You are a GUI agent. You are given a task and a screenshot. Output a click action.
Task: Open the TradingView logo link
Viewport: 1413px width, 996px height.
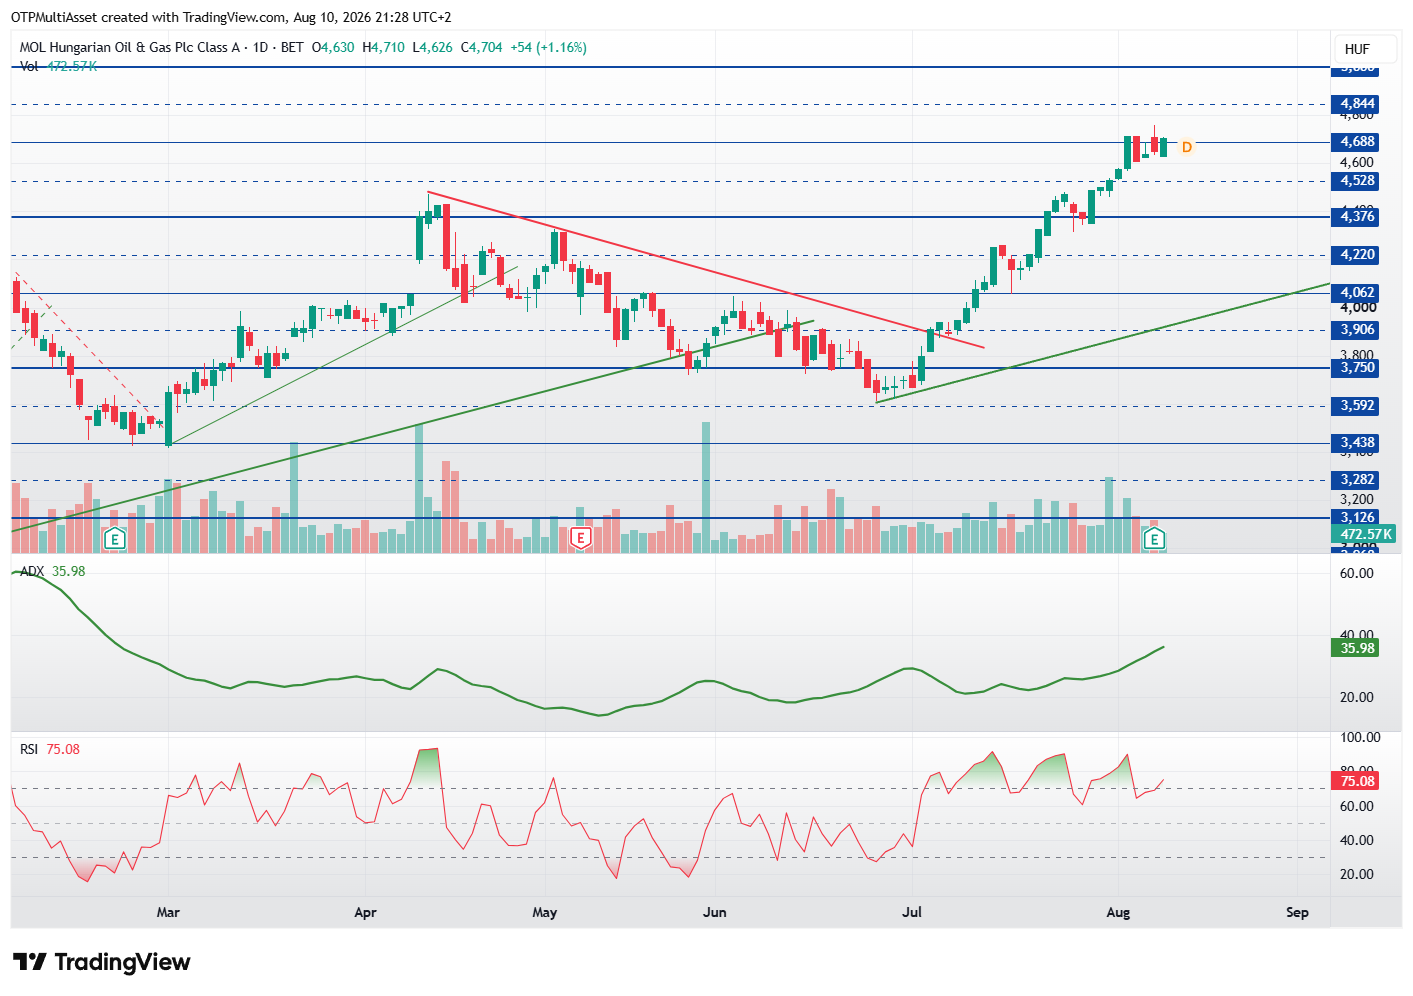coord(101,962)
